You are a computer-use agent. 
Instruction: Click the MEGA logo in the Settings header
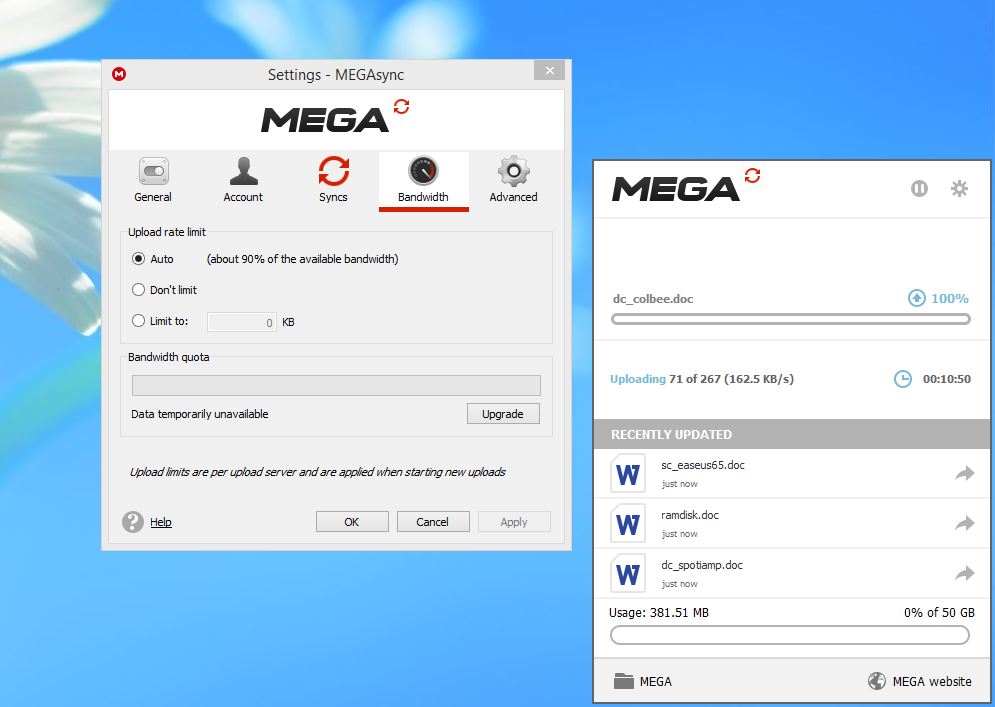click(x=334, y=116)
